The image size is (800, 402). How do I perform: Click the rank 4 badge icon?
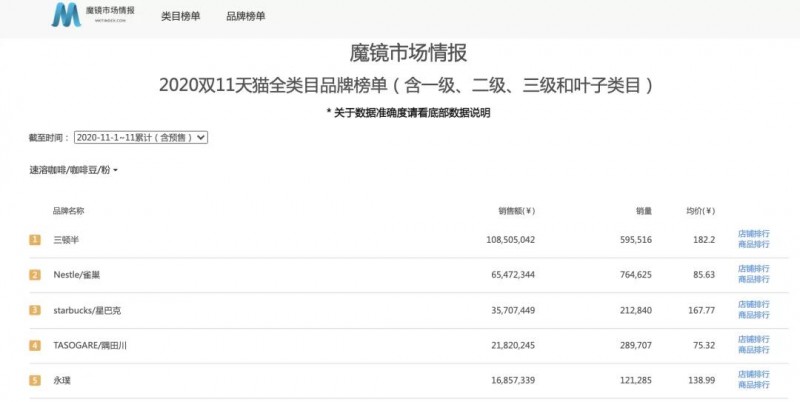tap(35, 345)
